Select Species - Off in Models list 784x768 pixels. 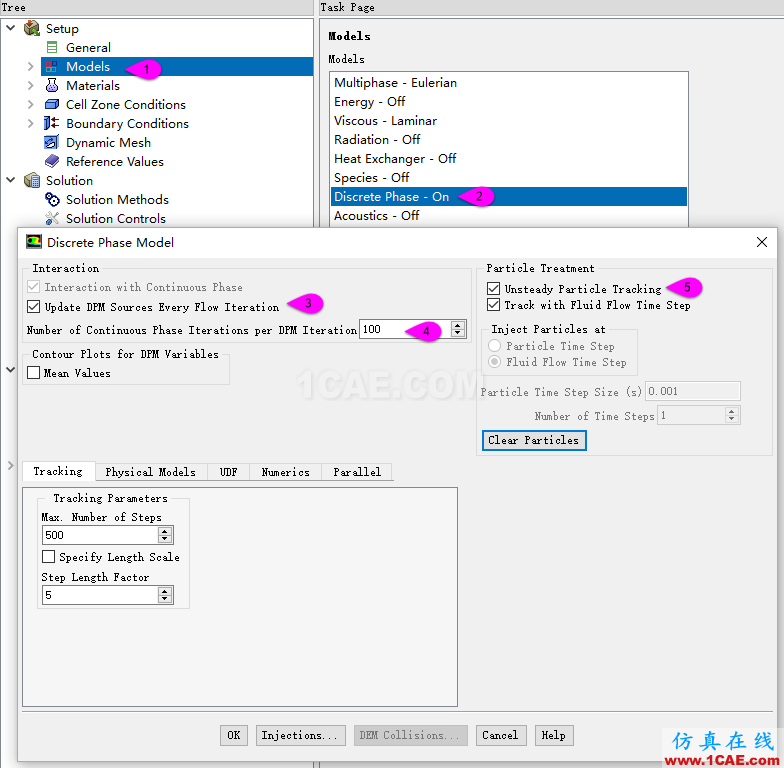[508, 178]
